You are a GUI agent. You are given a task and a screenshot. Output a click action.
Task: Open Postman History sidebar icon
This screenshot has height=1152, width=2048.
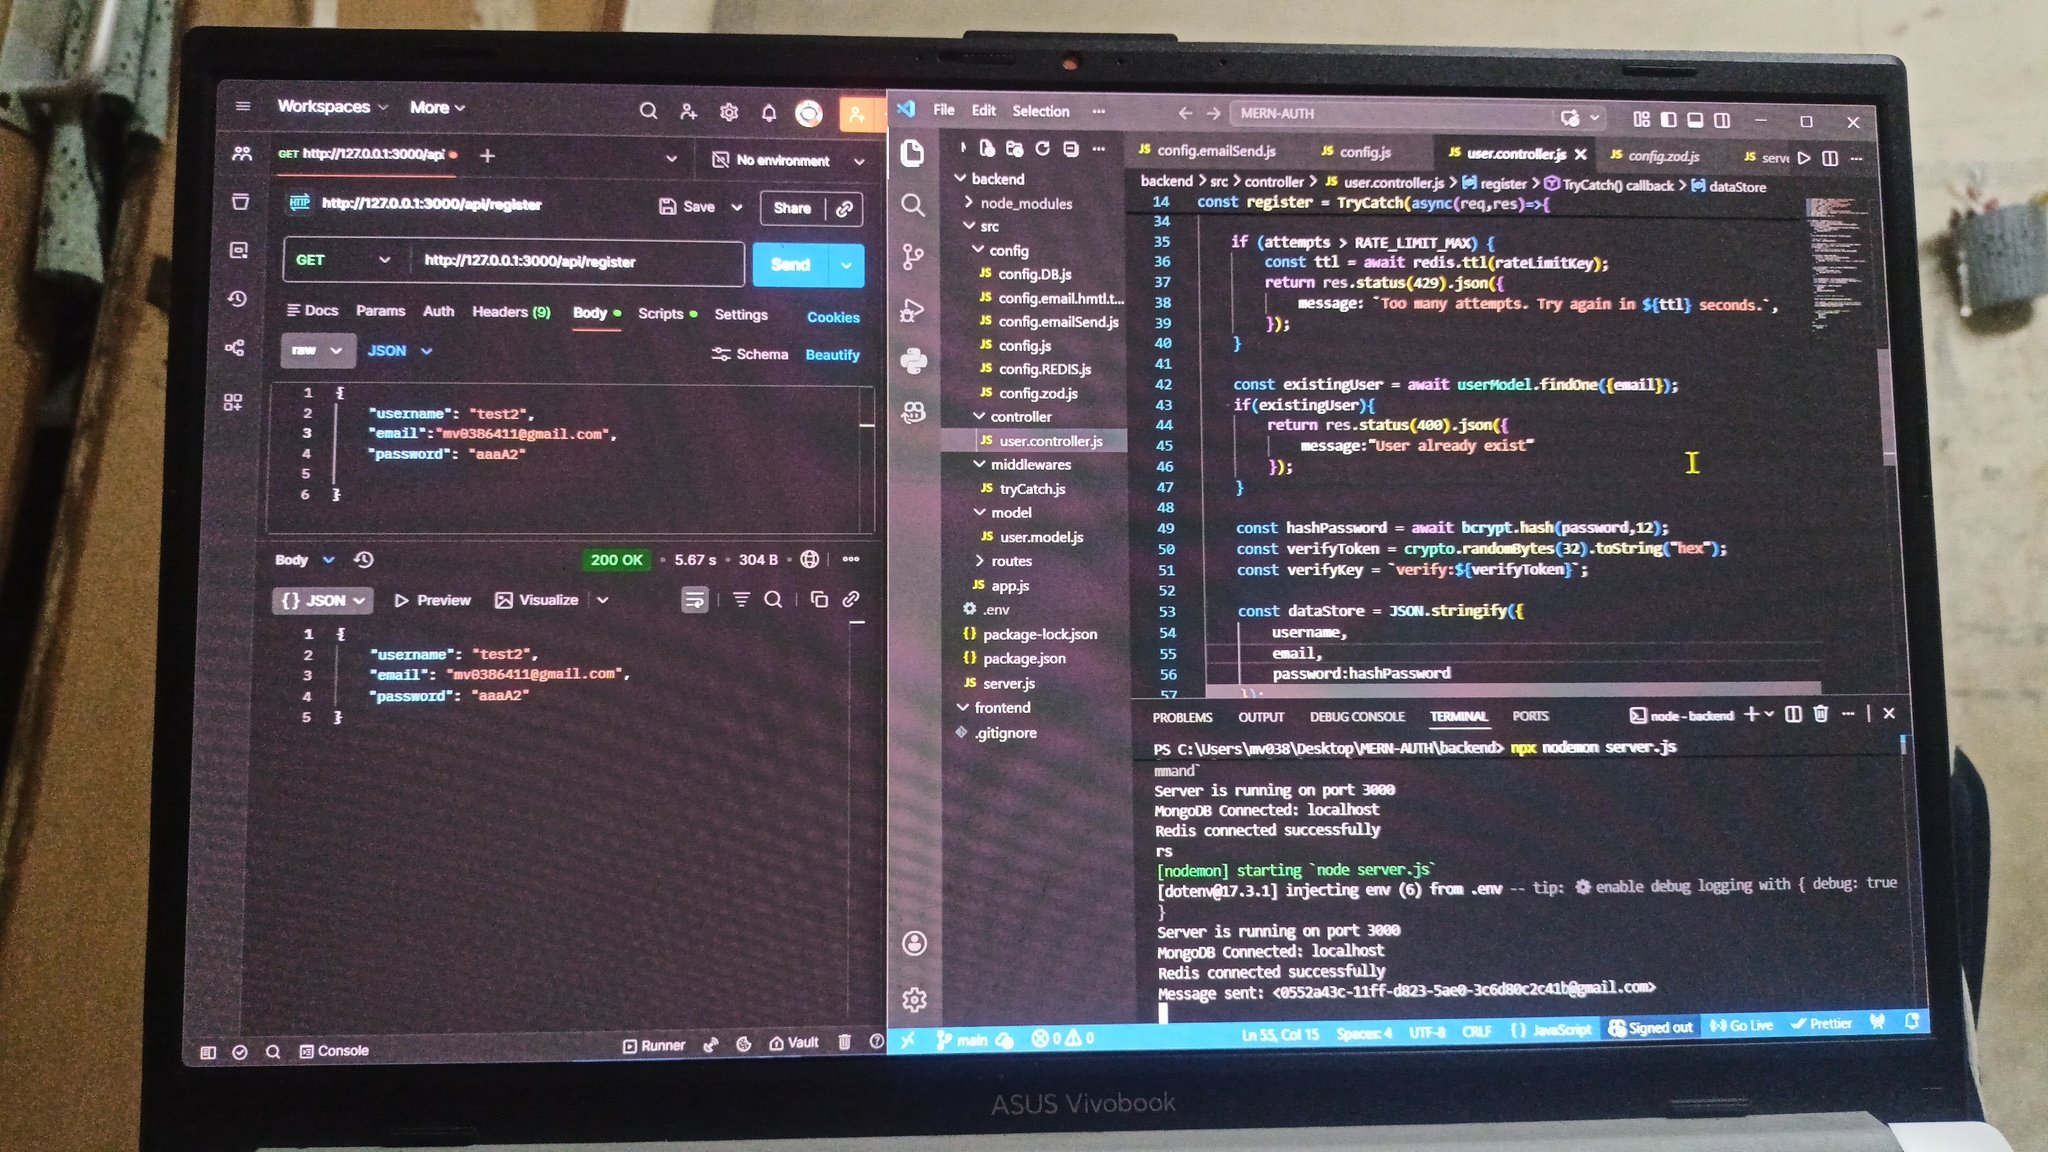(238, 298)
